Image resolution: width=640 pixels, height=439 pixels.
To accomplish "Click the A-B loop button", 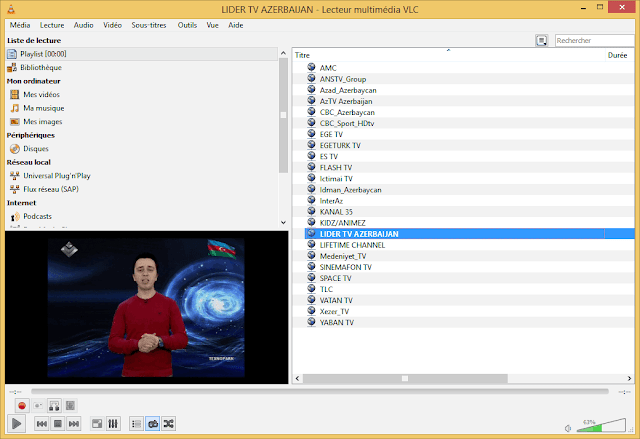I will pos(54,406).
